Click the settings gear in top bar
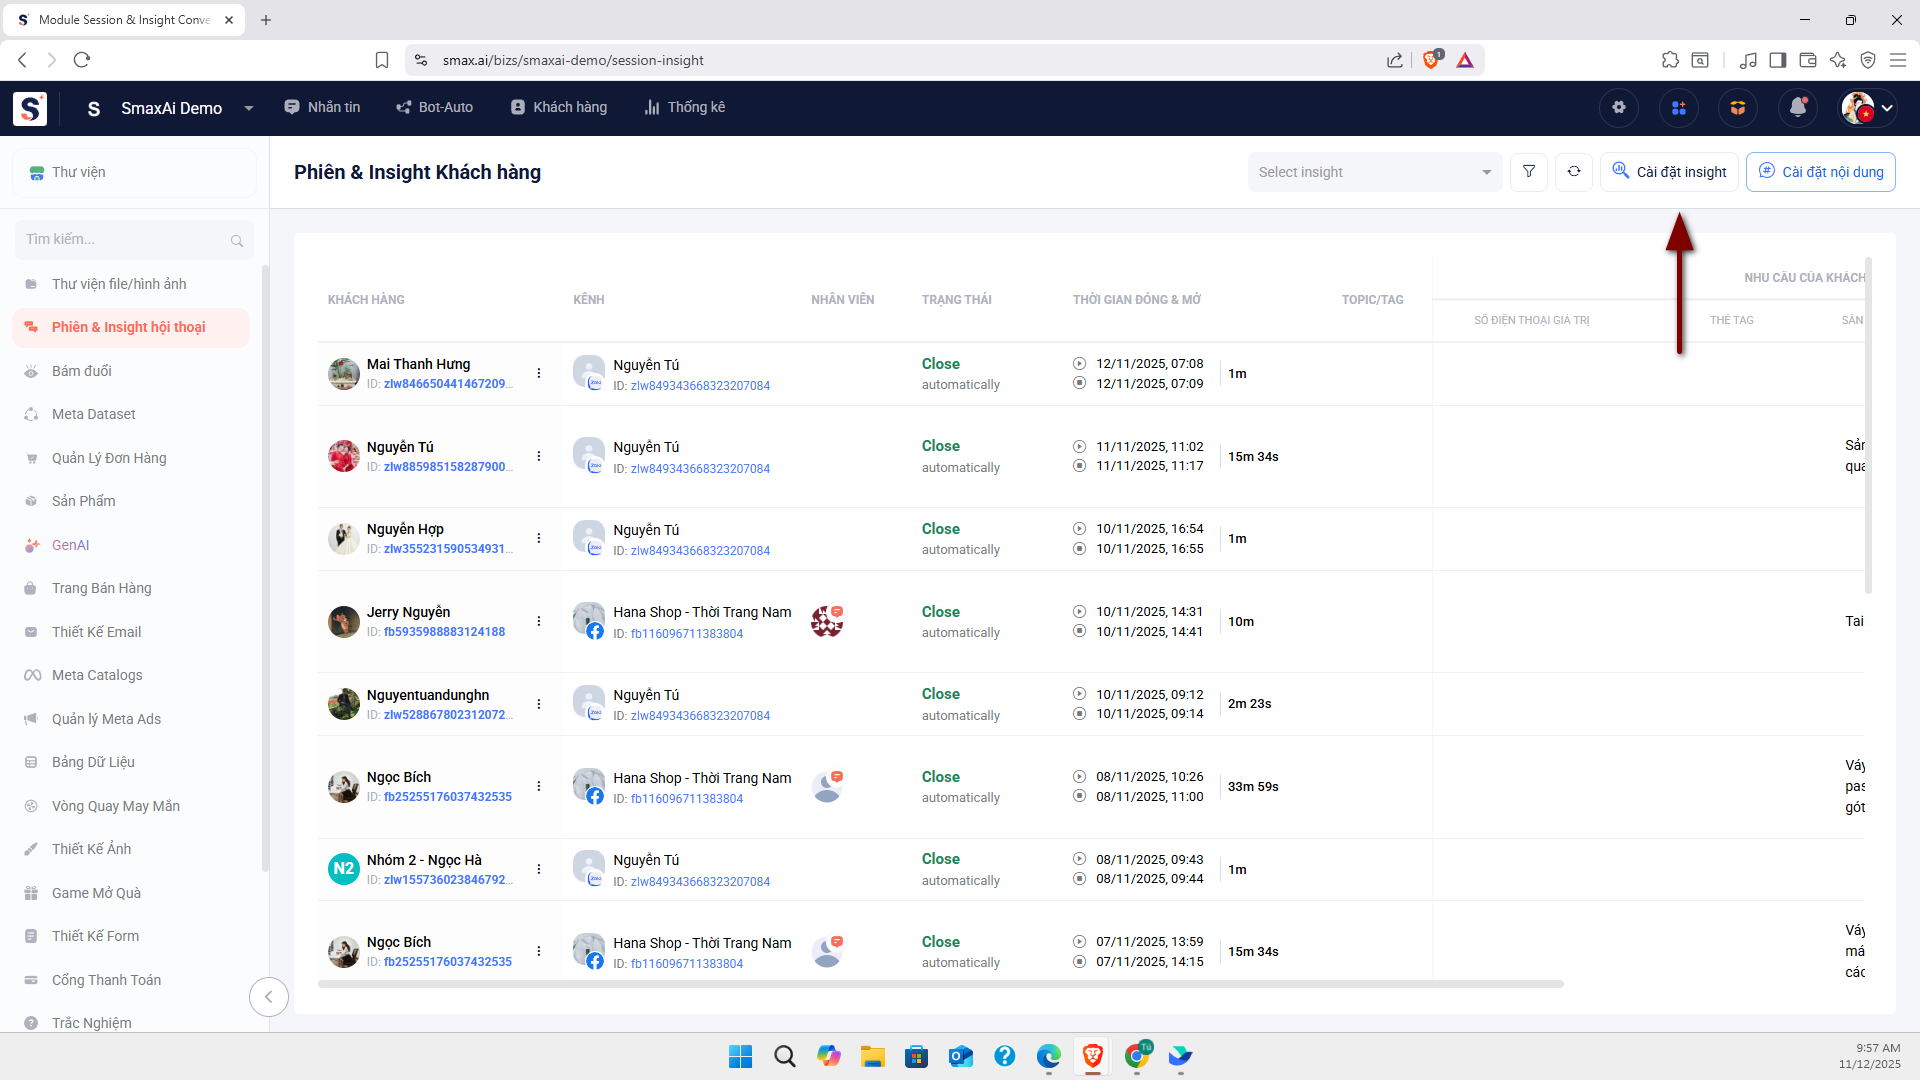1920x1080 pixels. [x=1619, y=108]
